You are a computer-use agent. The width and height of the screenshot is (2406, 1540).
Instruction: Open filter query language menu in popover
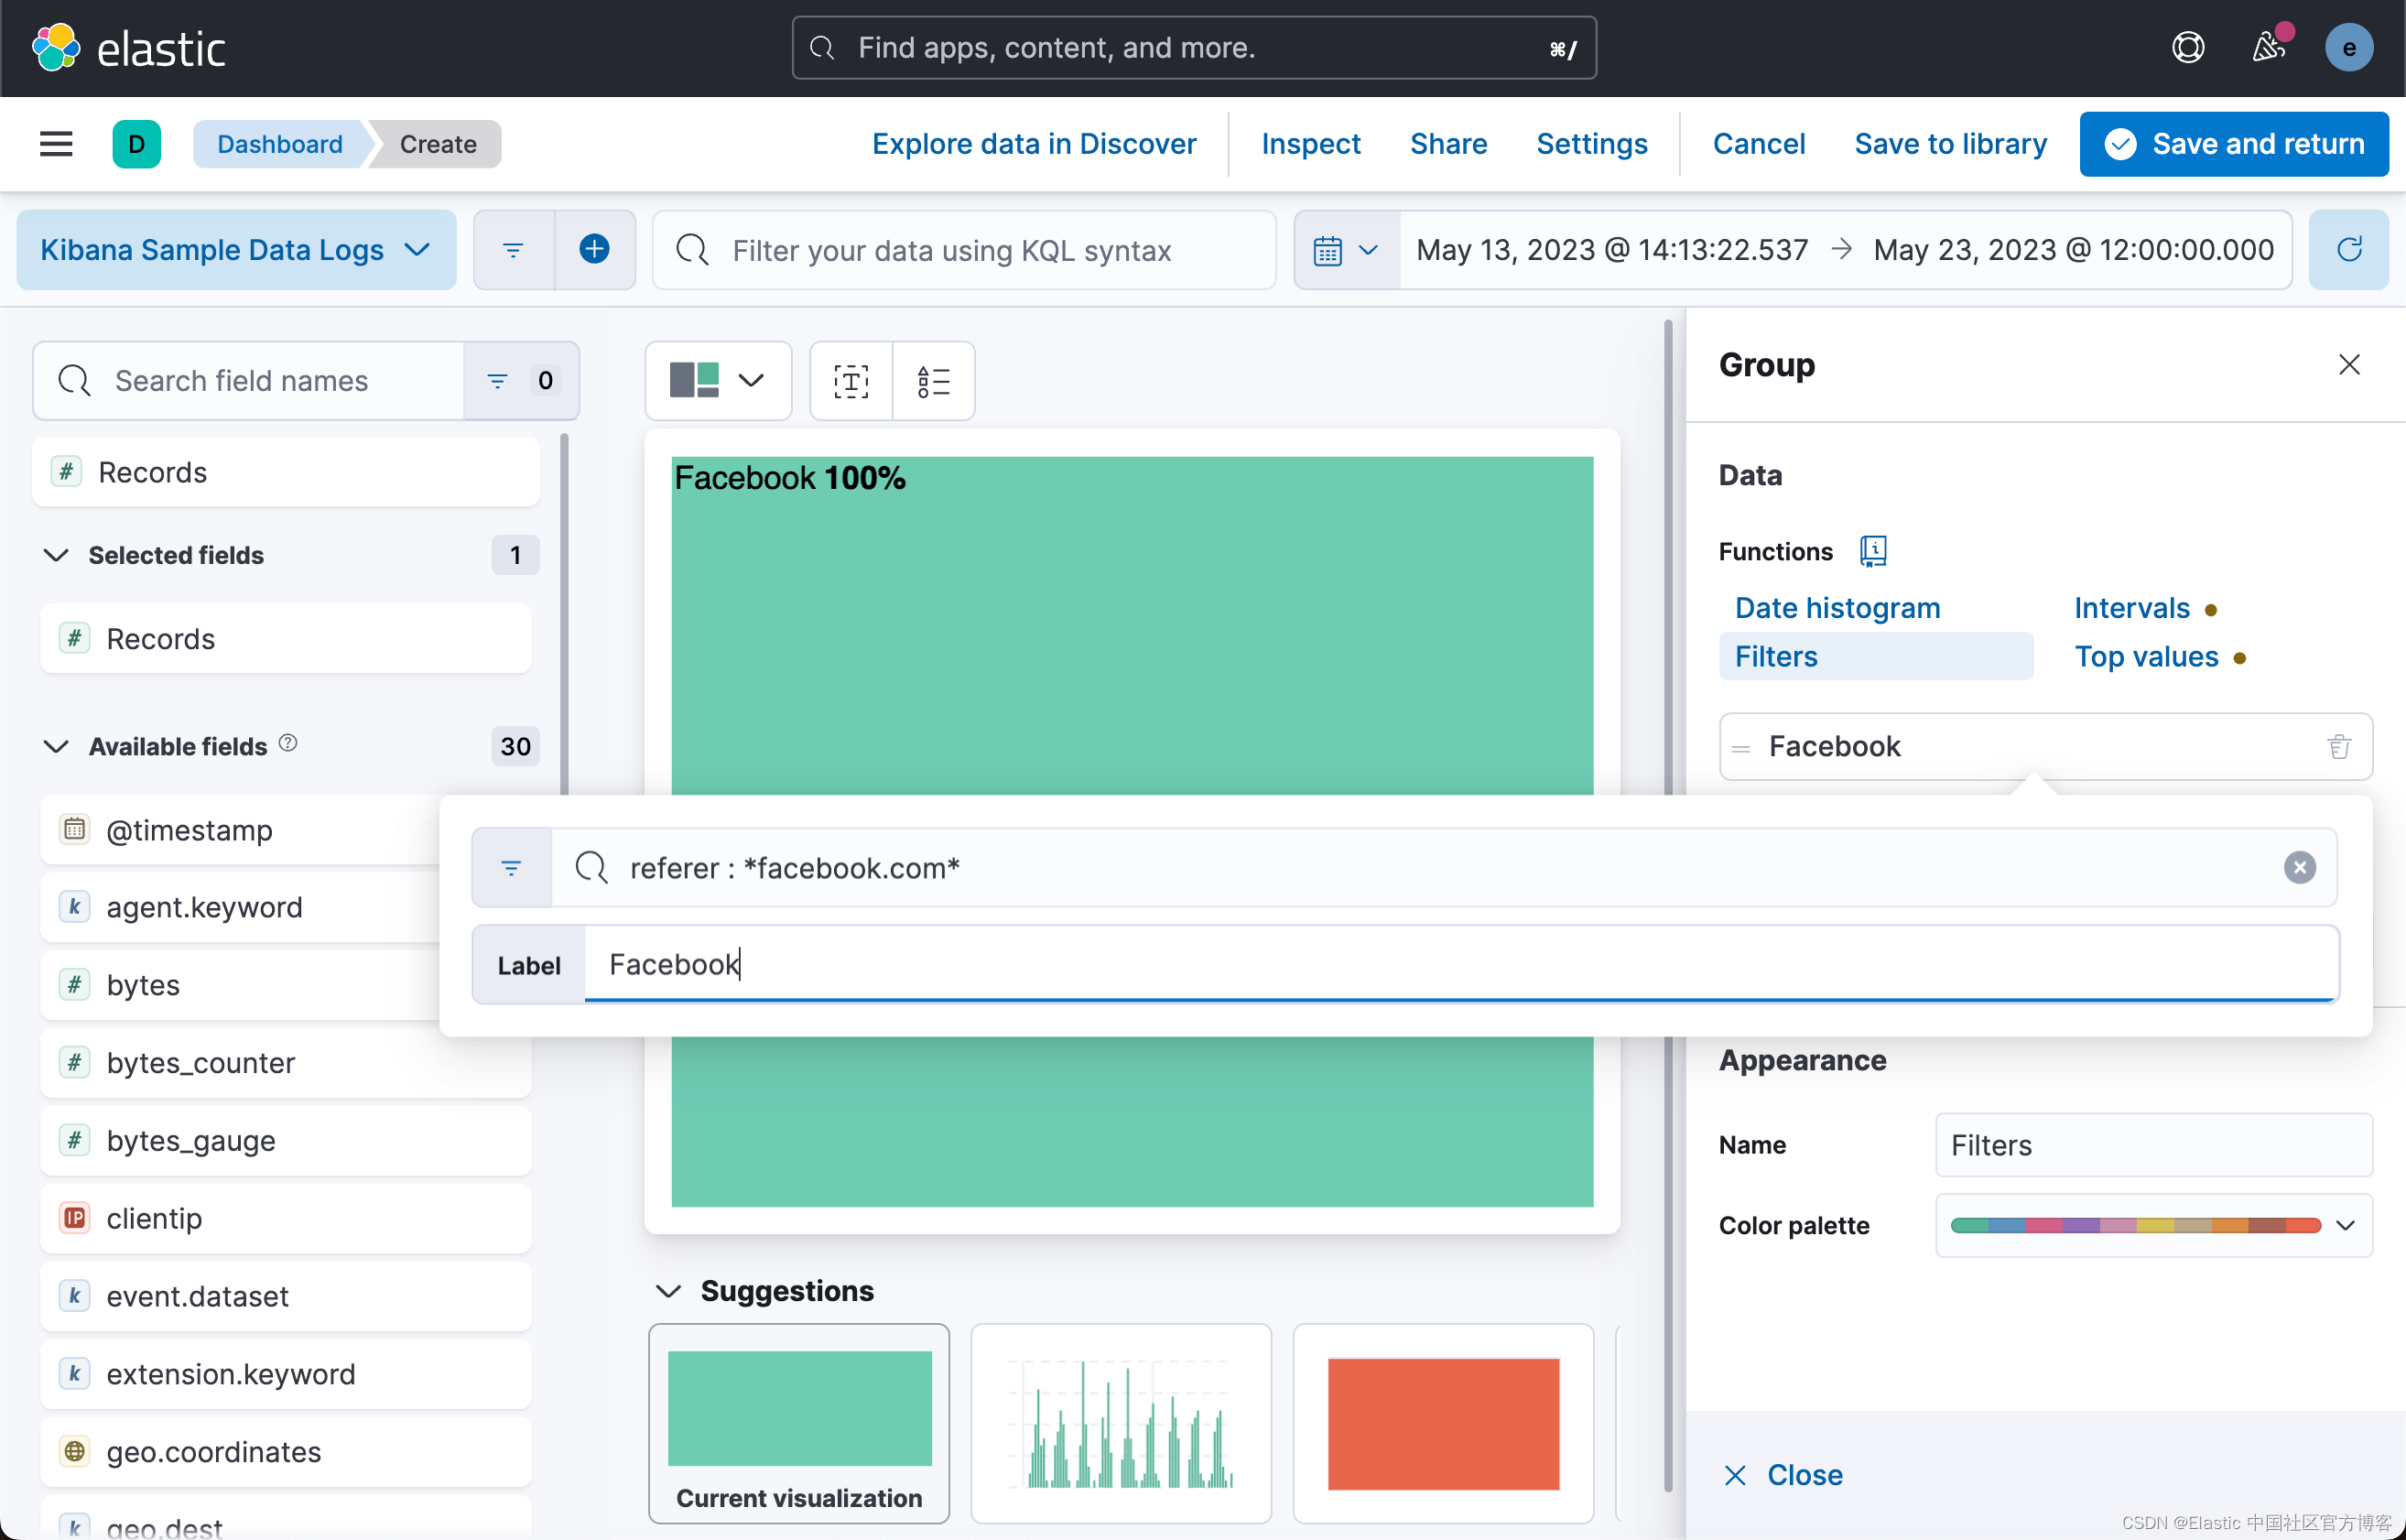(x=511, y=868)
